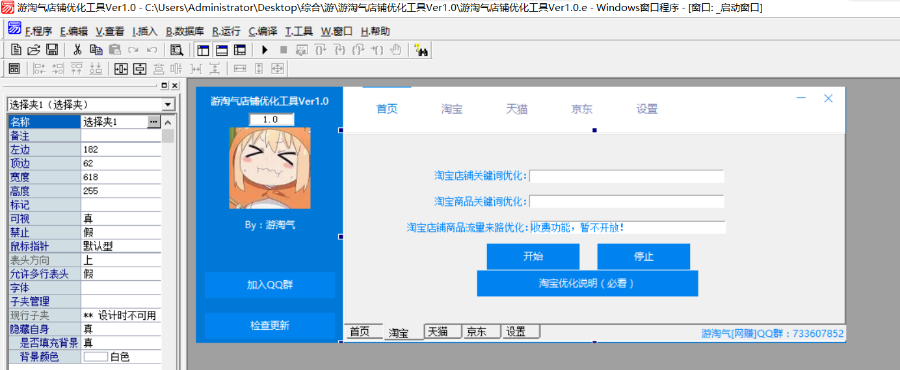Toggle the first window layout icon
The height and width of the screenshot is (370, 900).
coord(203,50)
